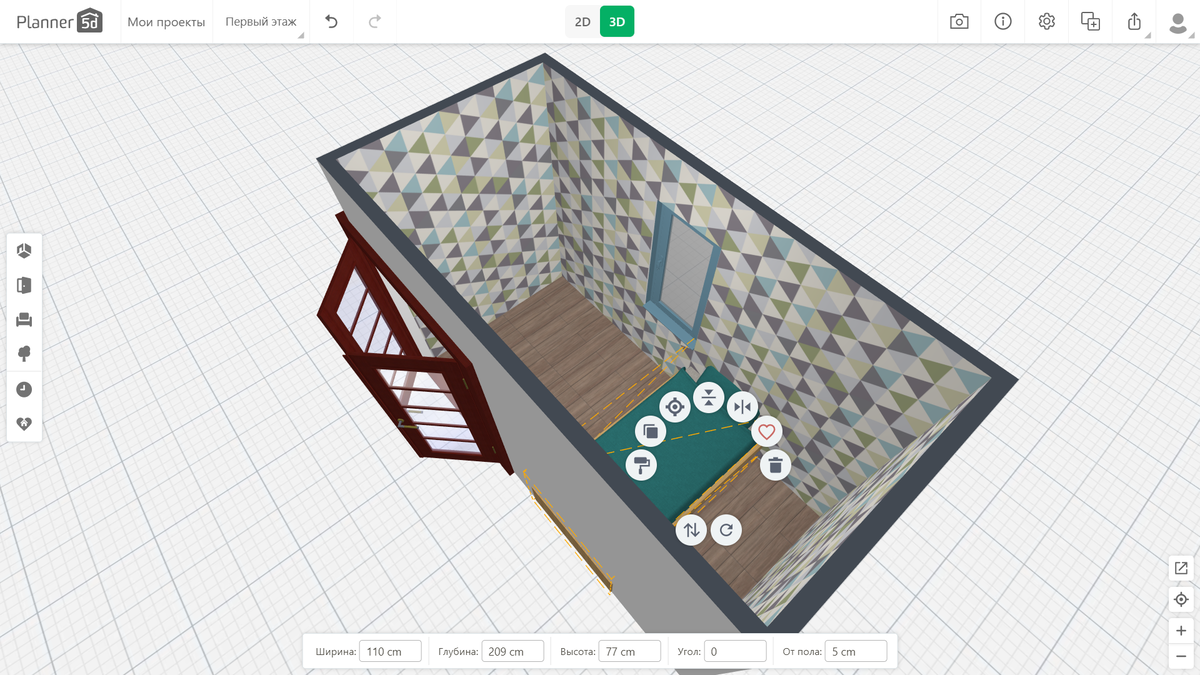
Task: Switch to 3D view
Action: [617, 21]
